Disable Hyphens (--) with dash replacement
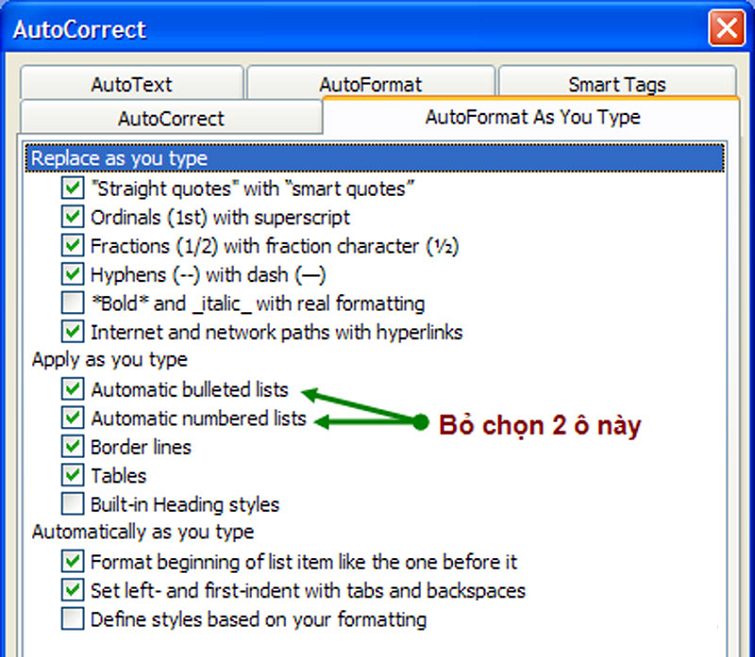This screenshot has width=755, height=657. (x=72, y=274)
